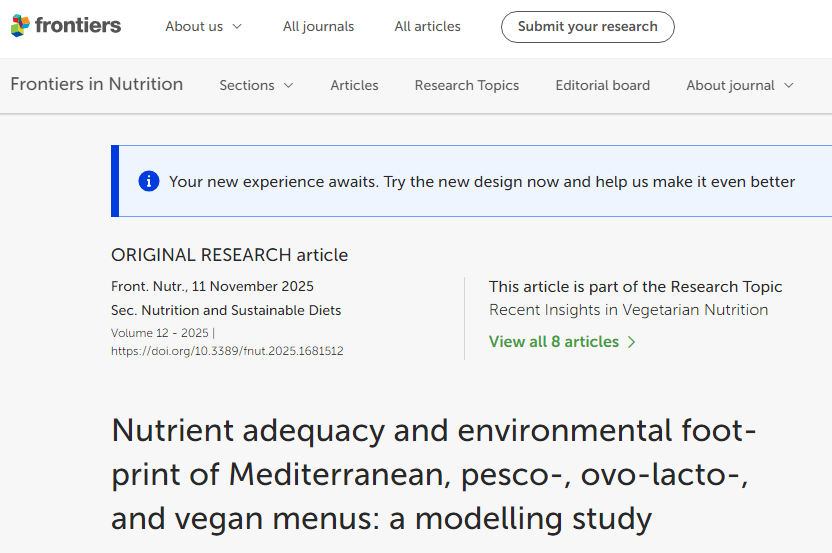Click the blue info icon in the banner
Image resolution: width=832 pixels, height=553 pixels.
[x=148, y=181]
